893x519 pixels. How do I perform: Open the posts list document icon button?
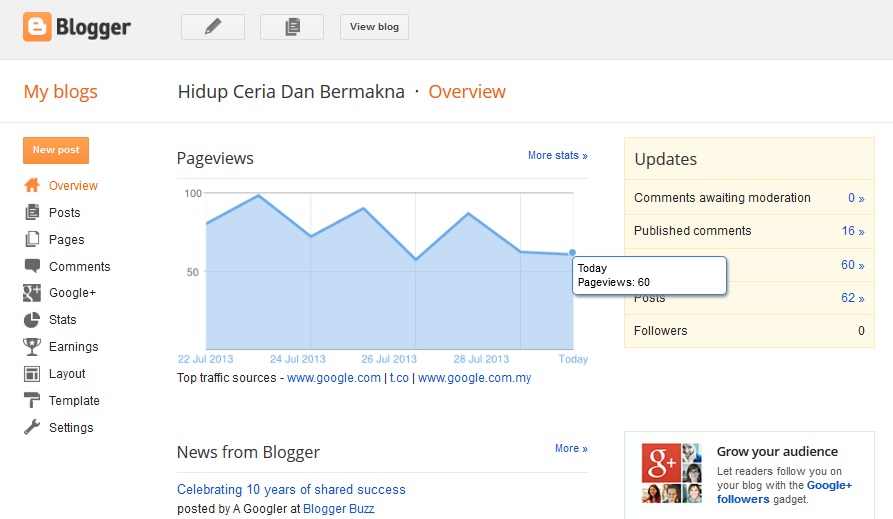pyautogui.click(x=292, y=27)
